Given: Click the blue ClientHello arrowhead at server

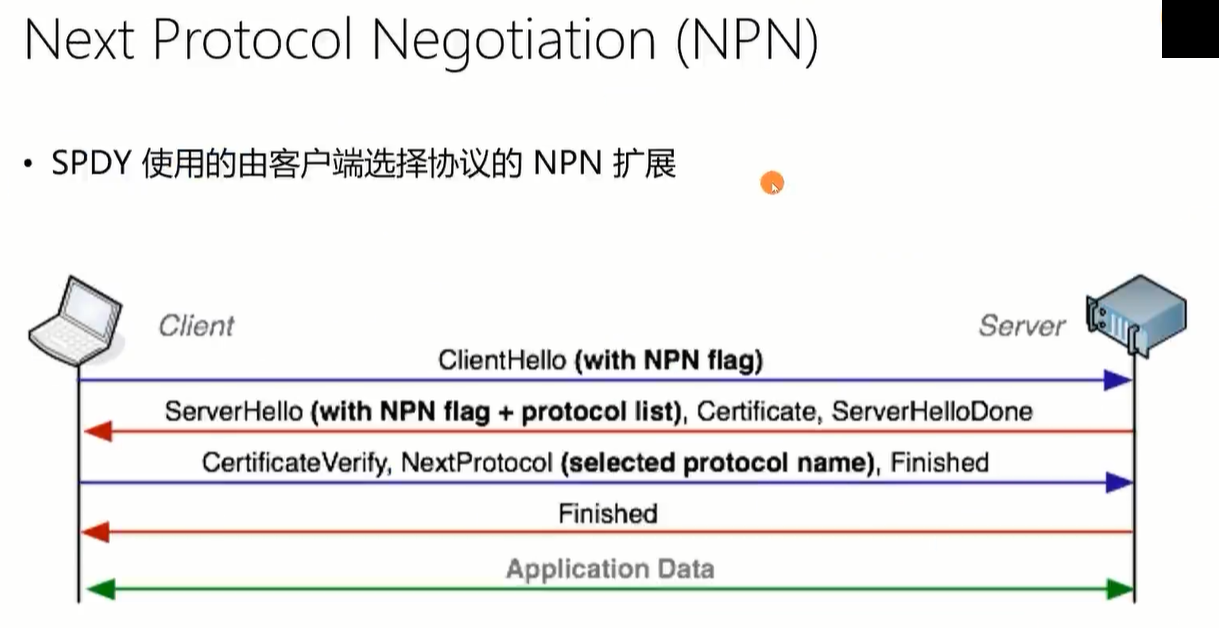Looking at the screenshot, I should point(1118,380).
